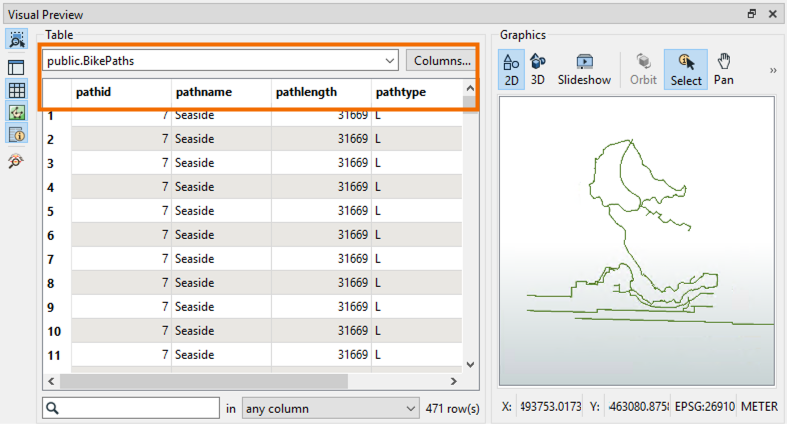Select row number 5 header
This screenshot has height=424, width=787.
(x=57, y=211)
